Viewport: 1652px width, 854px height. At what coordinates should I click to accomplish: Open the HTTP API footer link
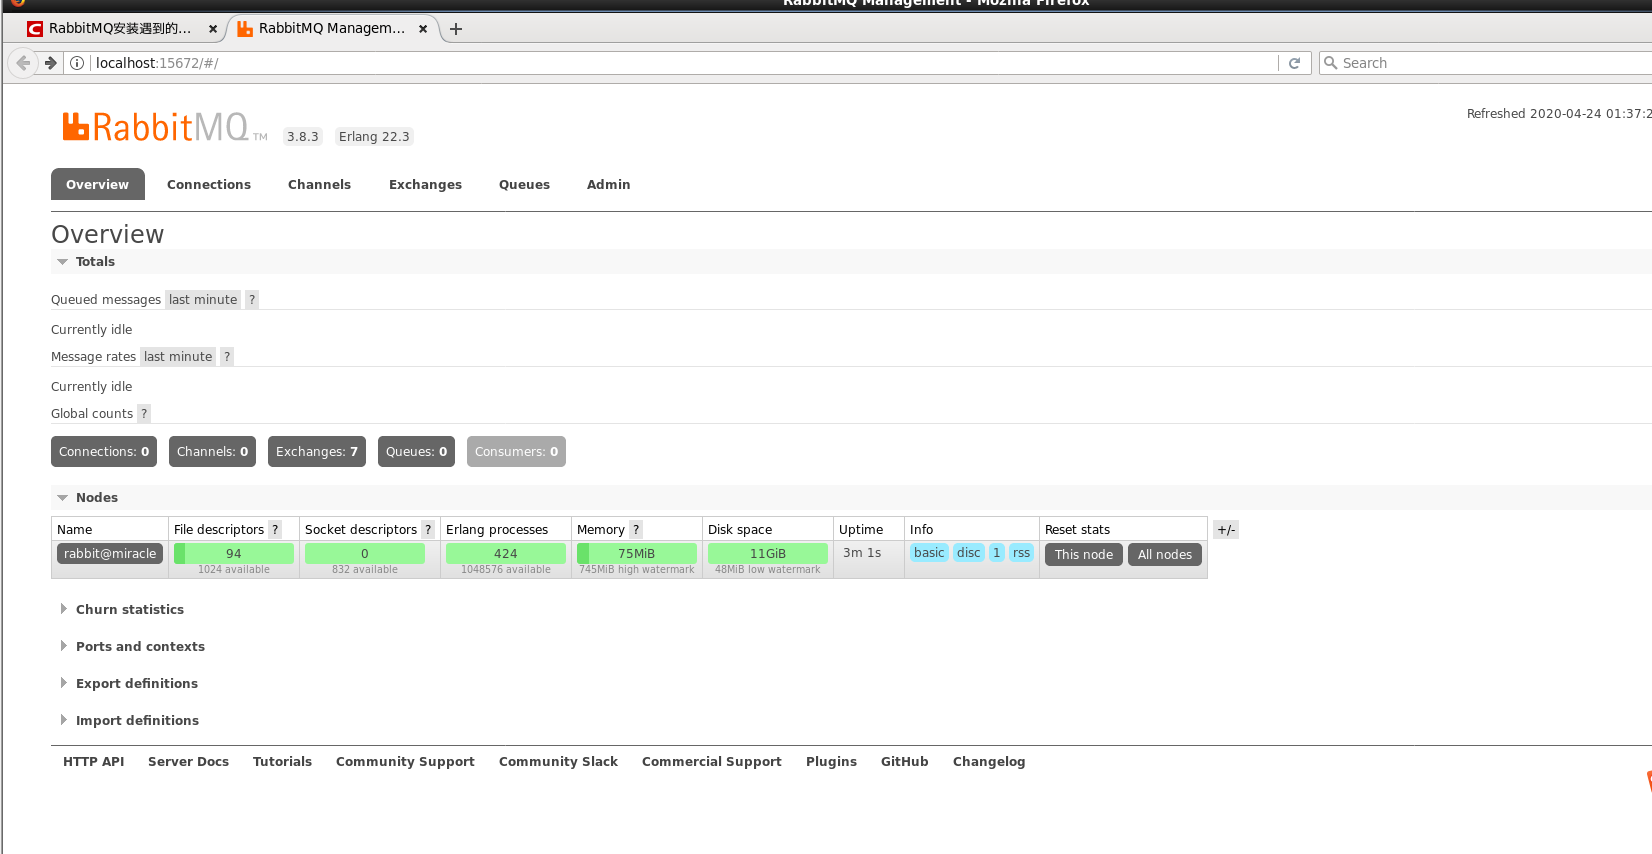pos(94,762)
